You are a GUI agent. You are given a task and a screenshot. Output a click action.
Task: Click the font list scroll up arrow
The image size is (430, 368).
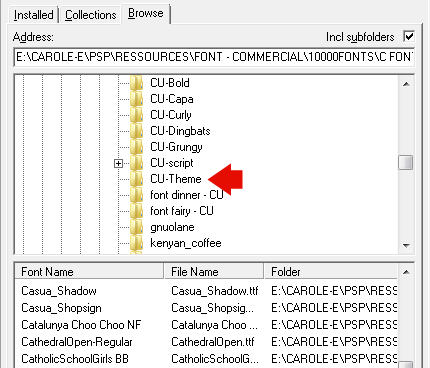click(406, 272)
